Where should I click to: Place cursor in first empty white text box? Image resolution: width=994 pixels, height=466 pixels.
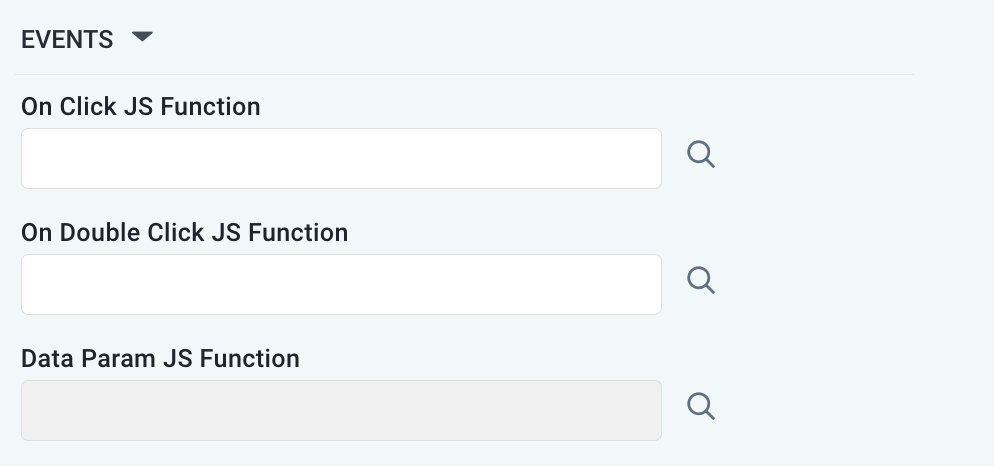pos(341,158)
